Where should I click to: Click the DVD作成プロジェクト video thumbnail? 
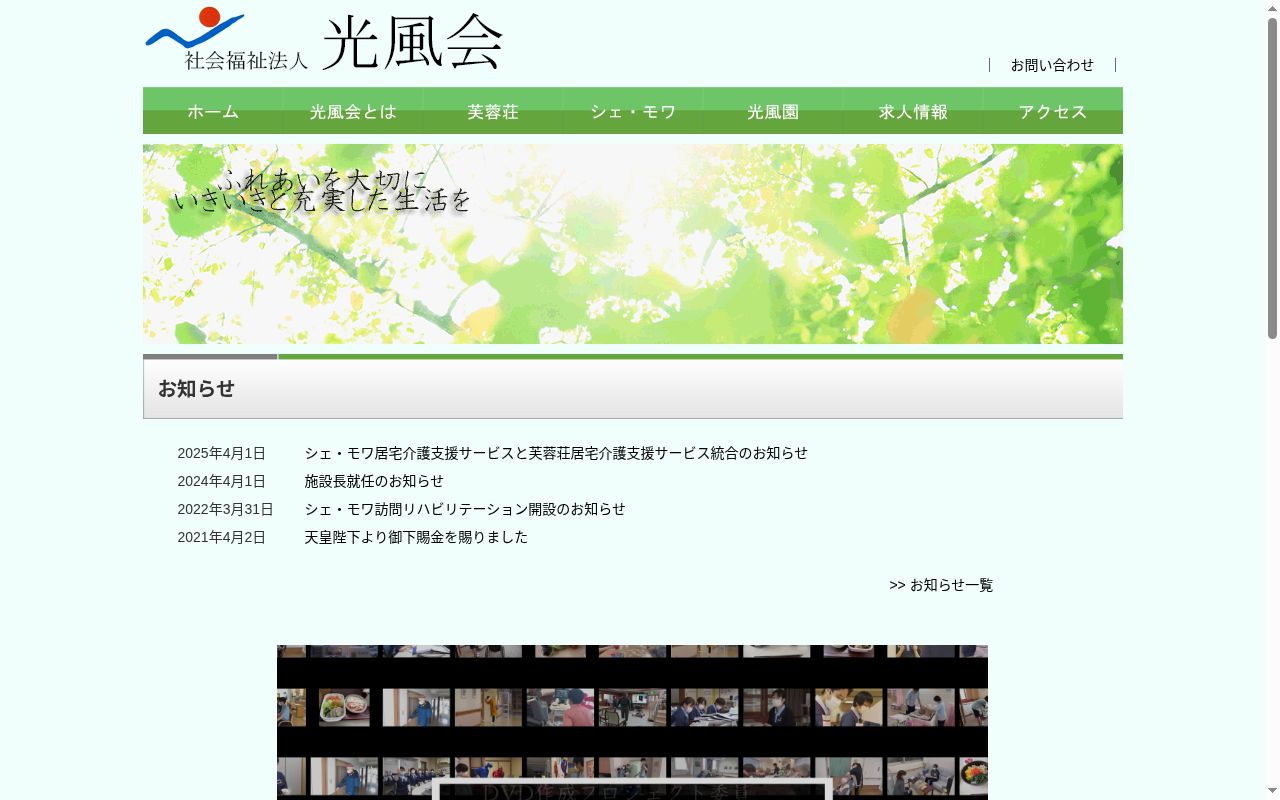(x=632, y=722)
